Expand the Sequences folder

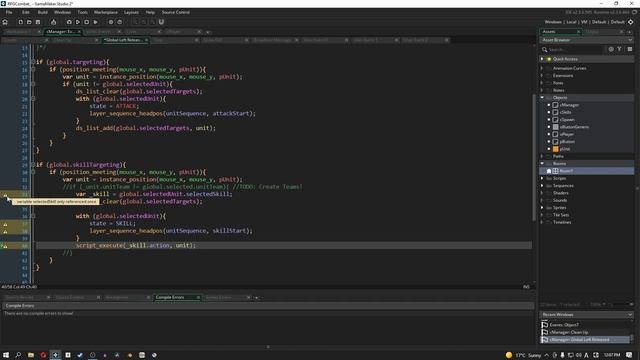point(542,186)
